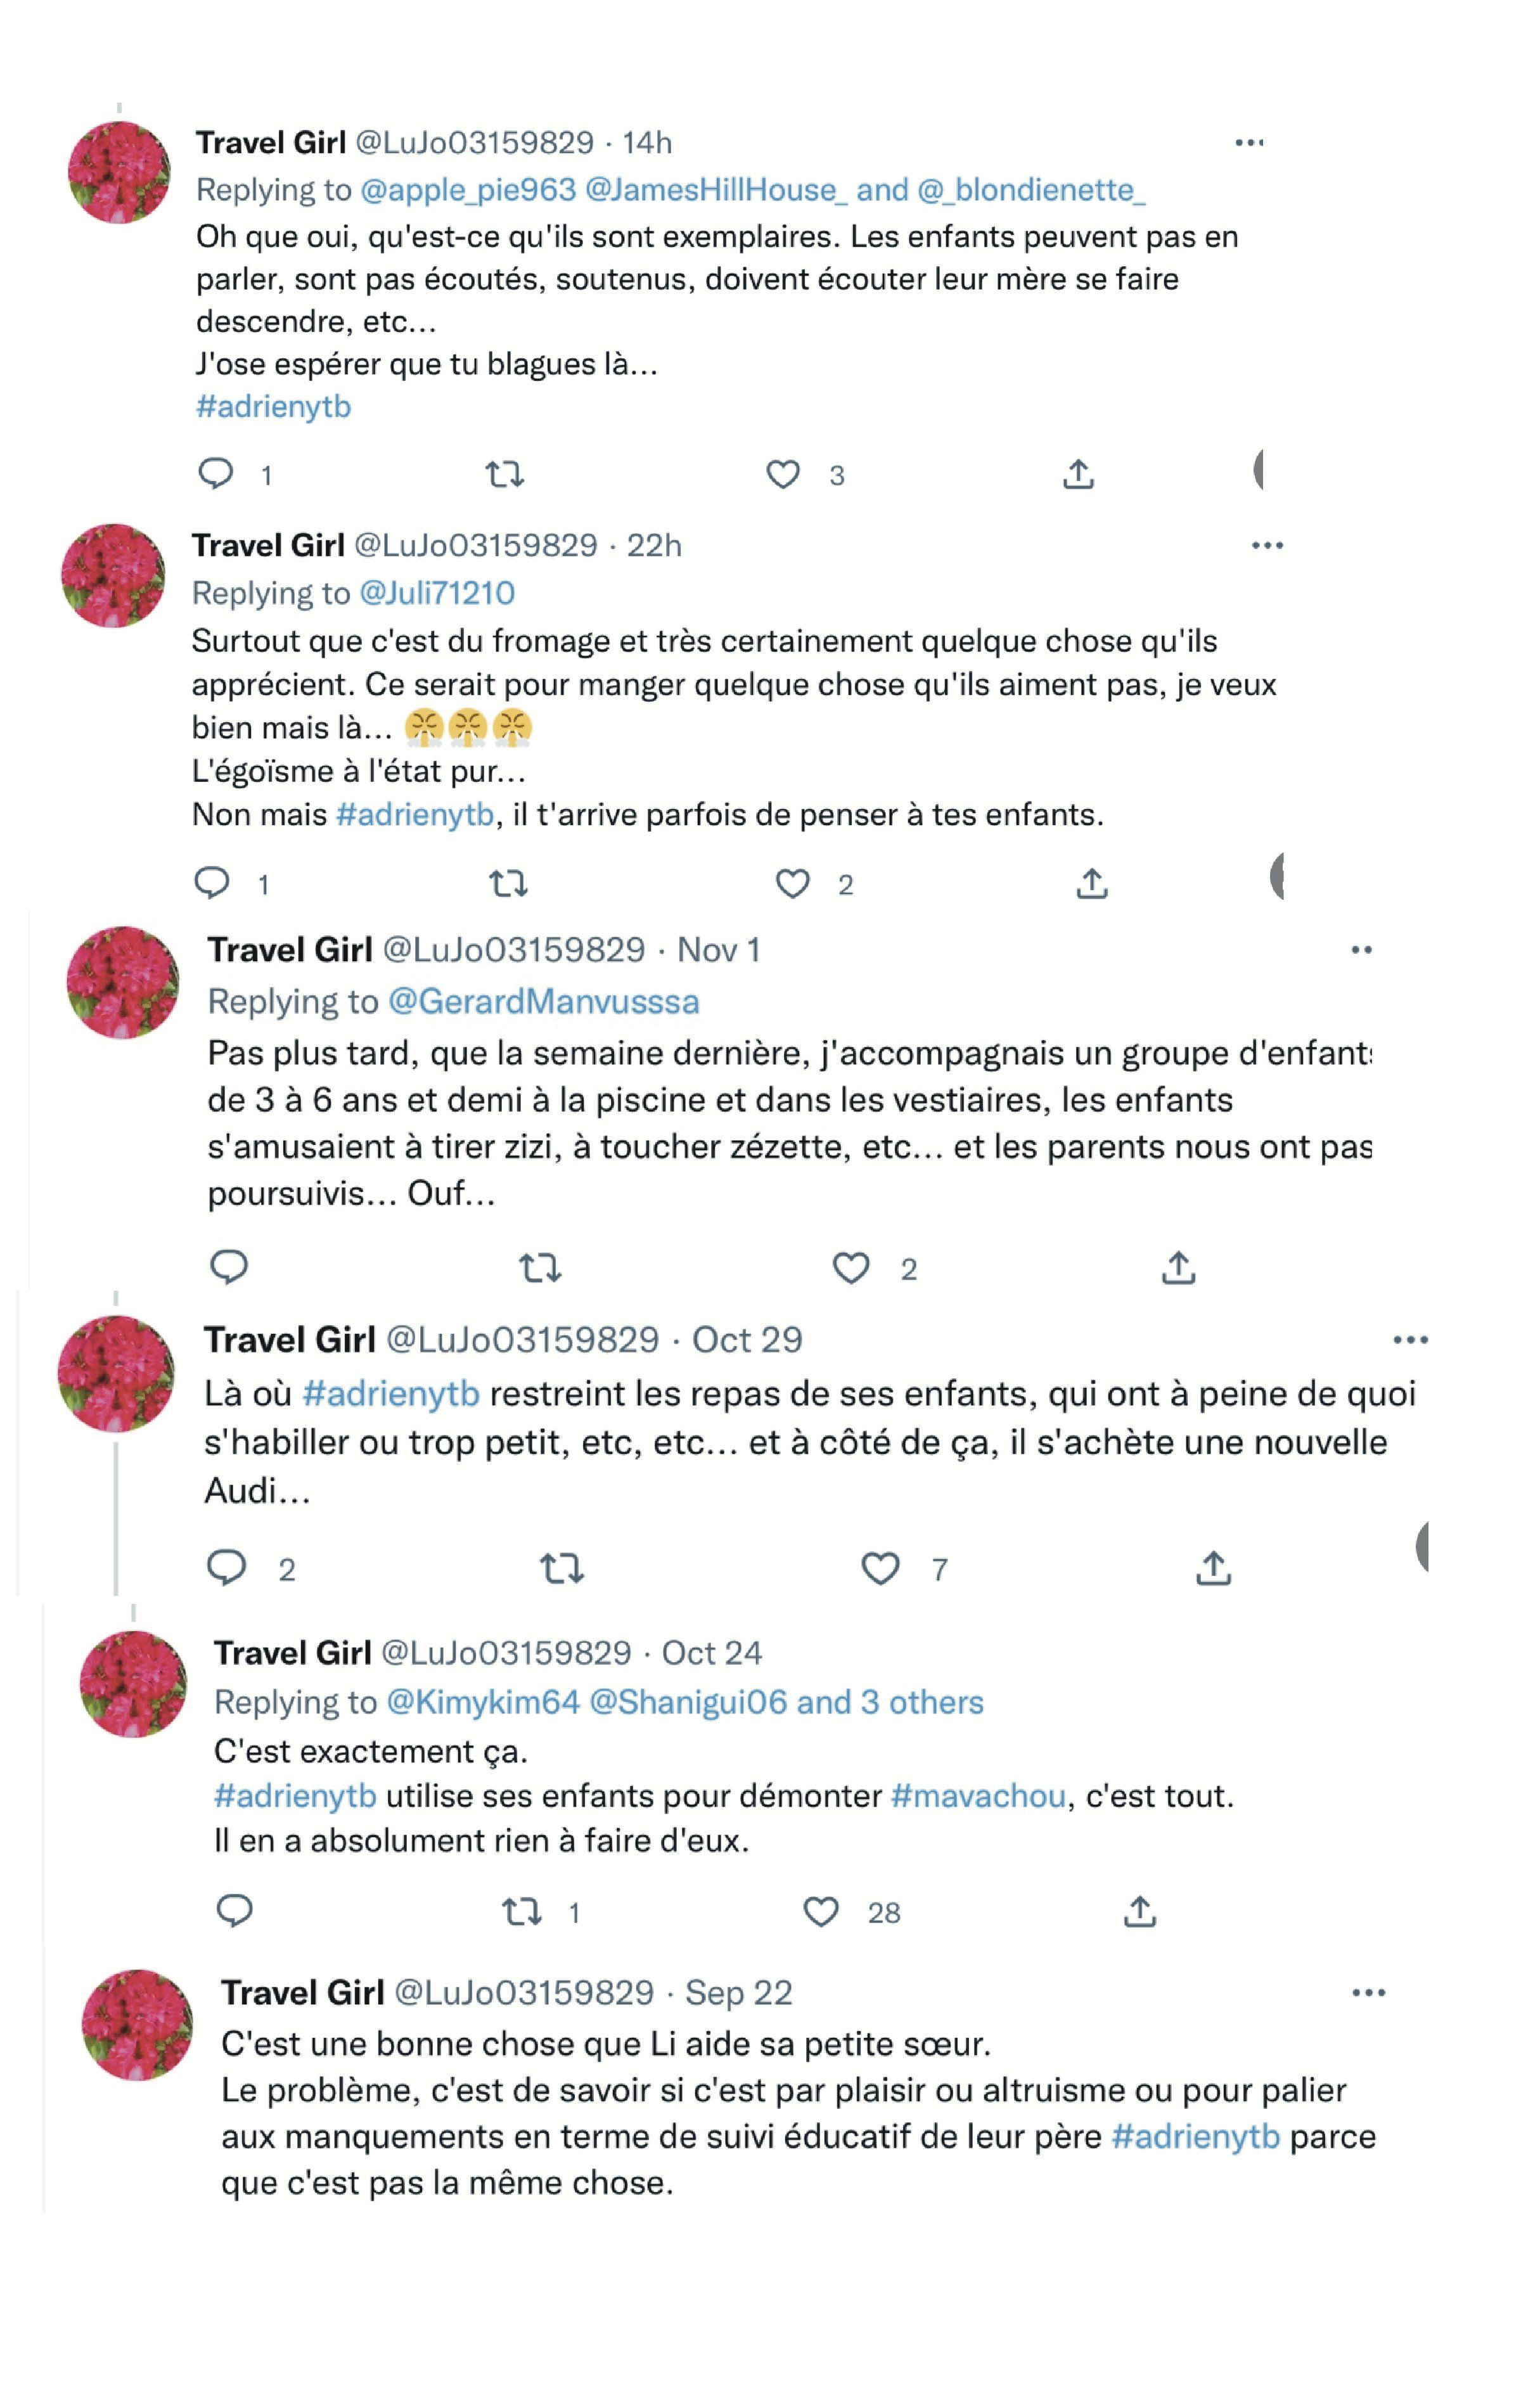This screenshot has width=1521, height=2408.
Task: Open the #adrienytb hashtag in 14h tweet
Action: [274, 407]
